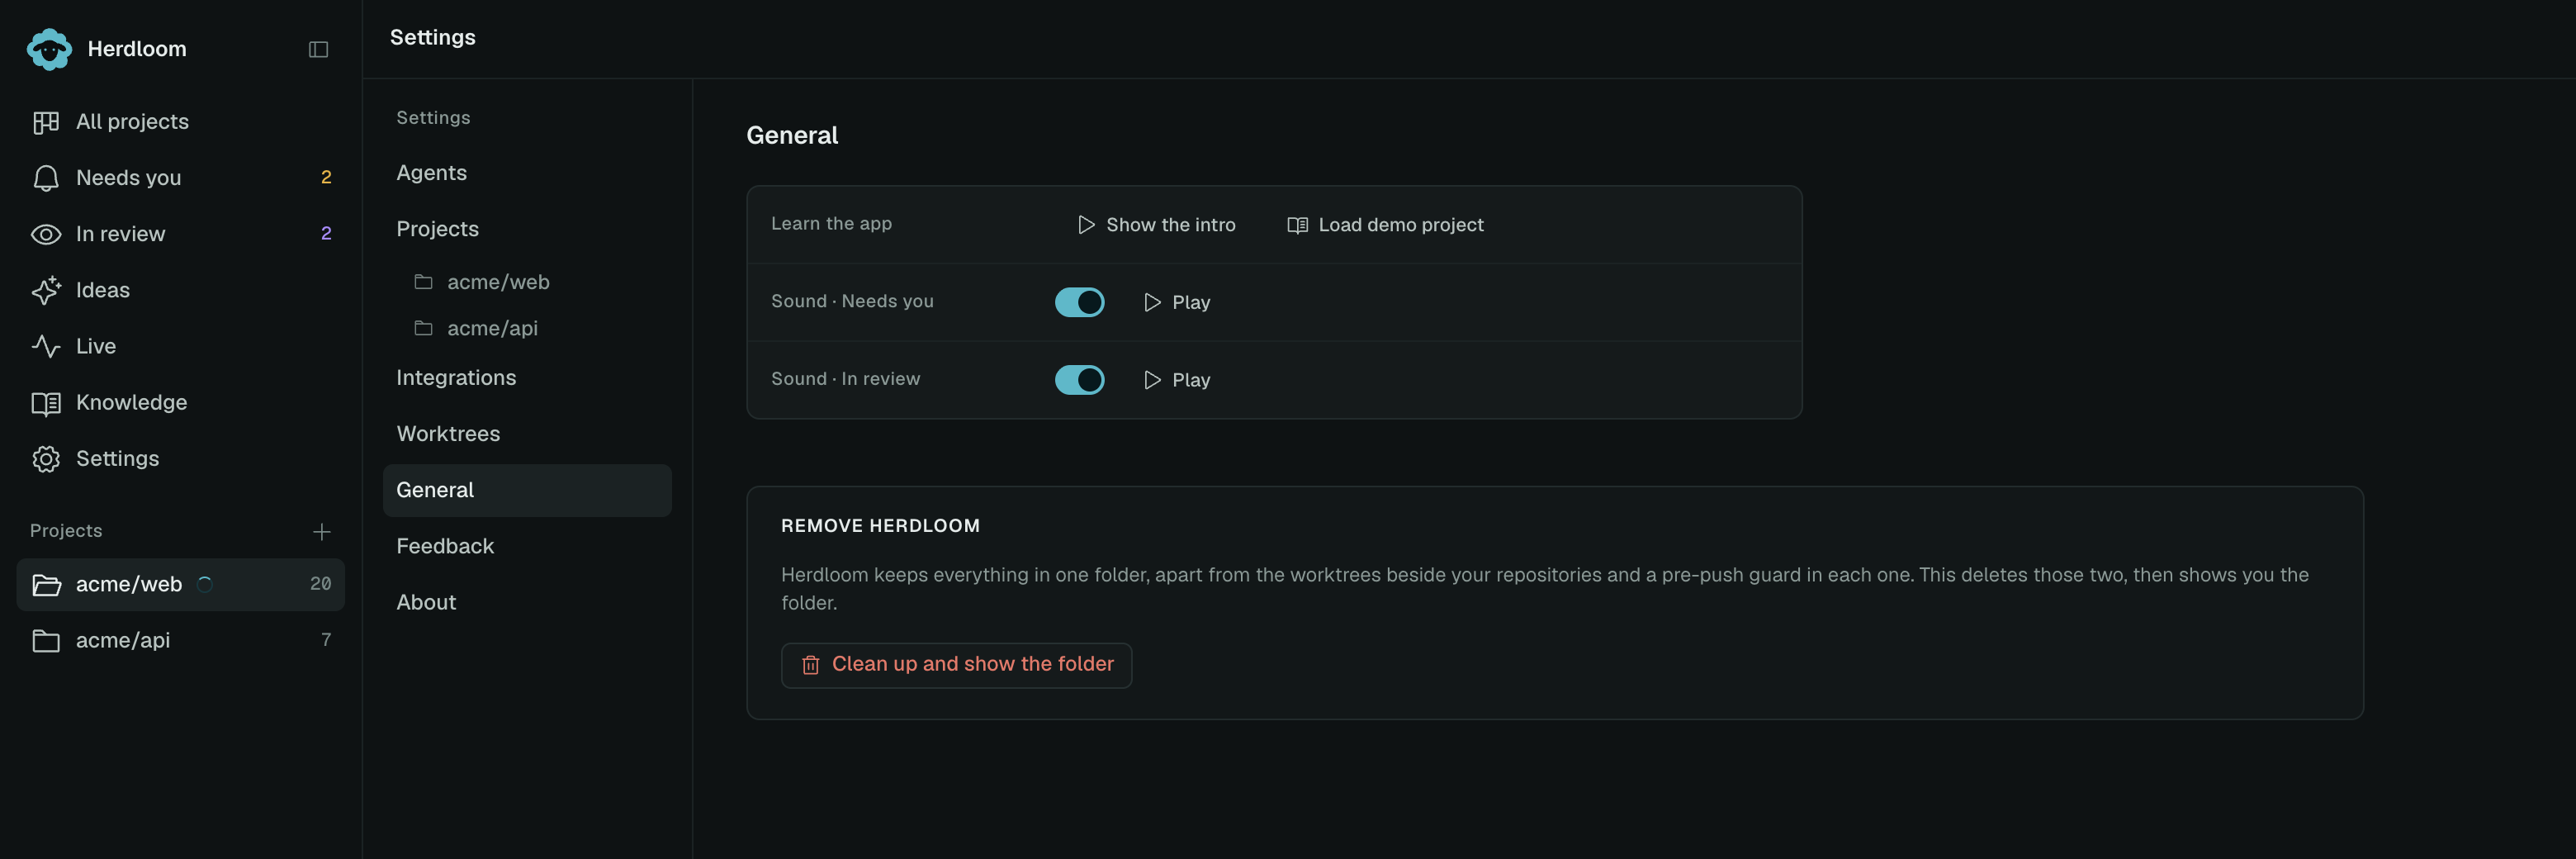Click the Herdloom sheep logo

pyautogui.click(x=49, y=49)
